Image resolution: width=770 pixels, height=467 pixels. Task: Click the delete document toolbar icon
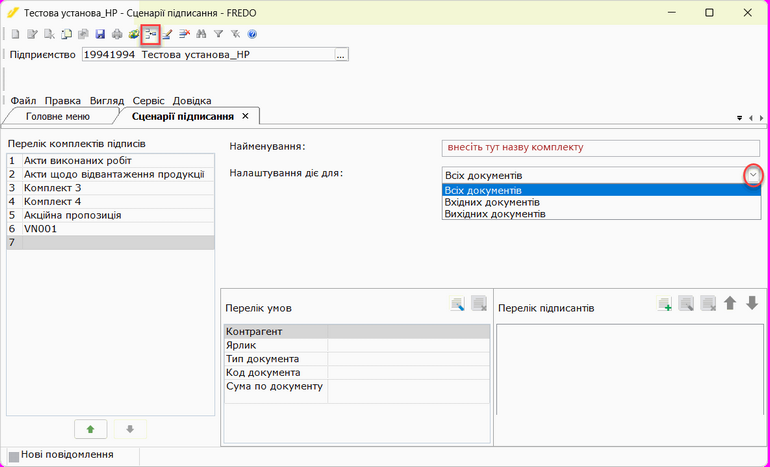coord(49,34)
